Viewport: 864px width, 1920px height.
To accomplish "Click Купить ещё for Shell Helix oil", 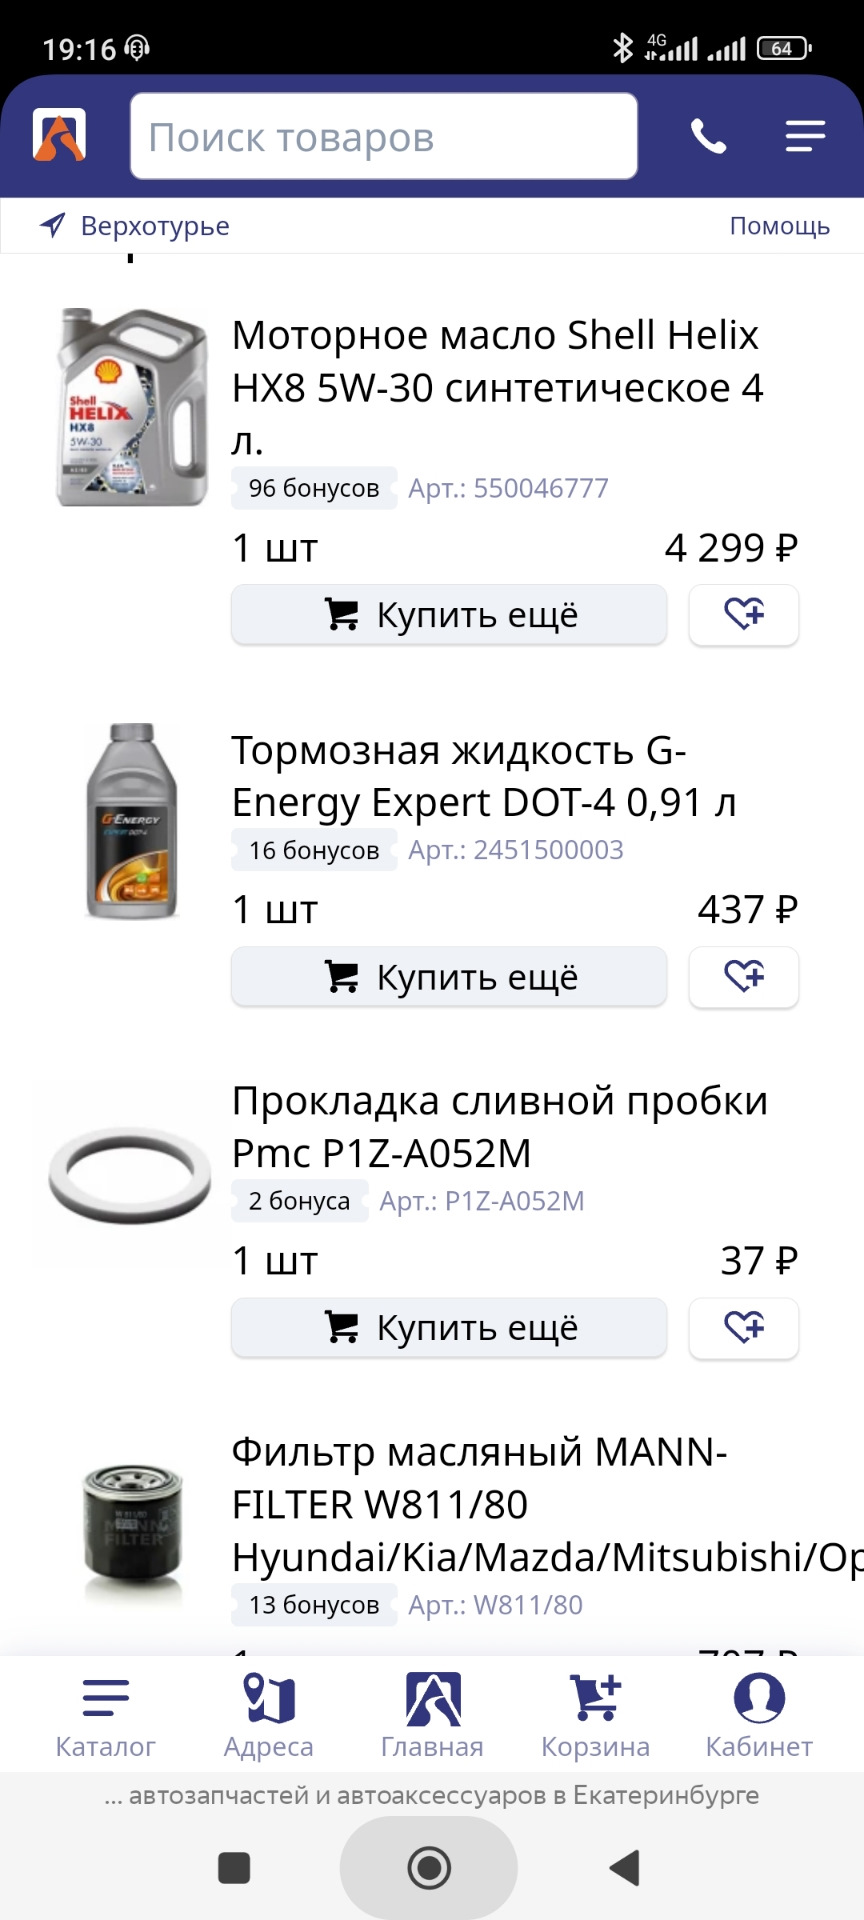I will pyautogui.click(x=449, y=614).
